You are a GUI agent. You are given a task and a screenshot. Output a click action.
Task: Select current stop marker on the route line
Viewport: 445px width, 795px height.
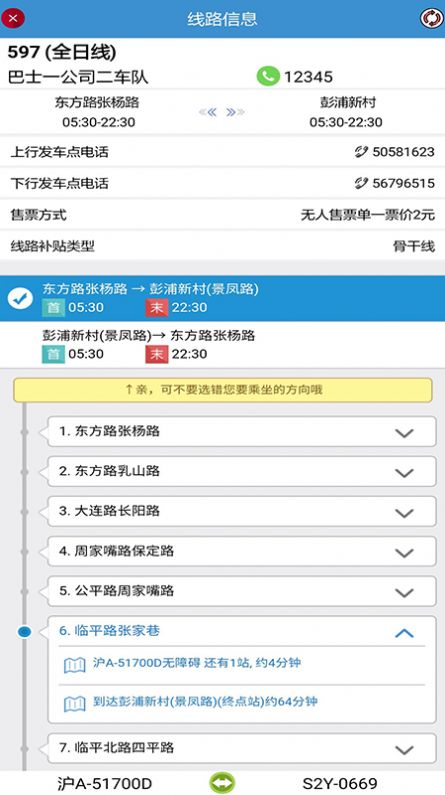click(x=24, y=632)
